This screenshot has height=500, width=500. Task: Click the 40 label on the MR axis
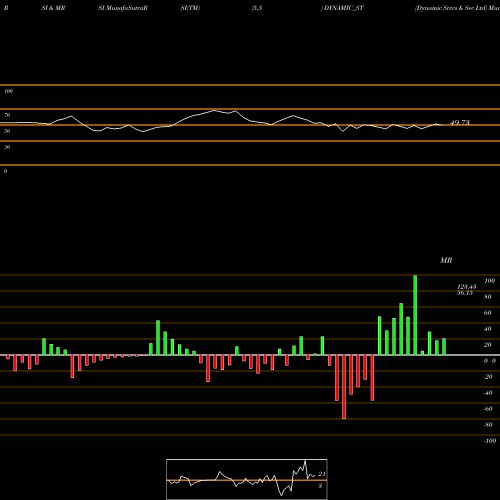(x=488, y=329)
